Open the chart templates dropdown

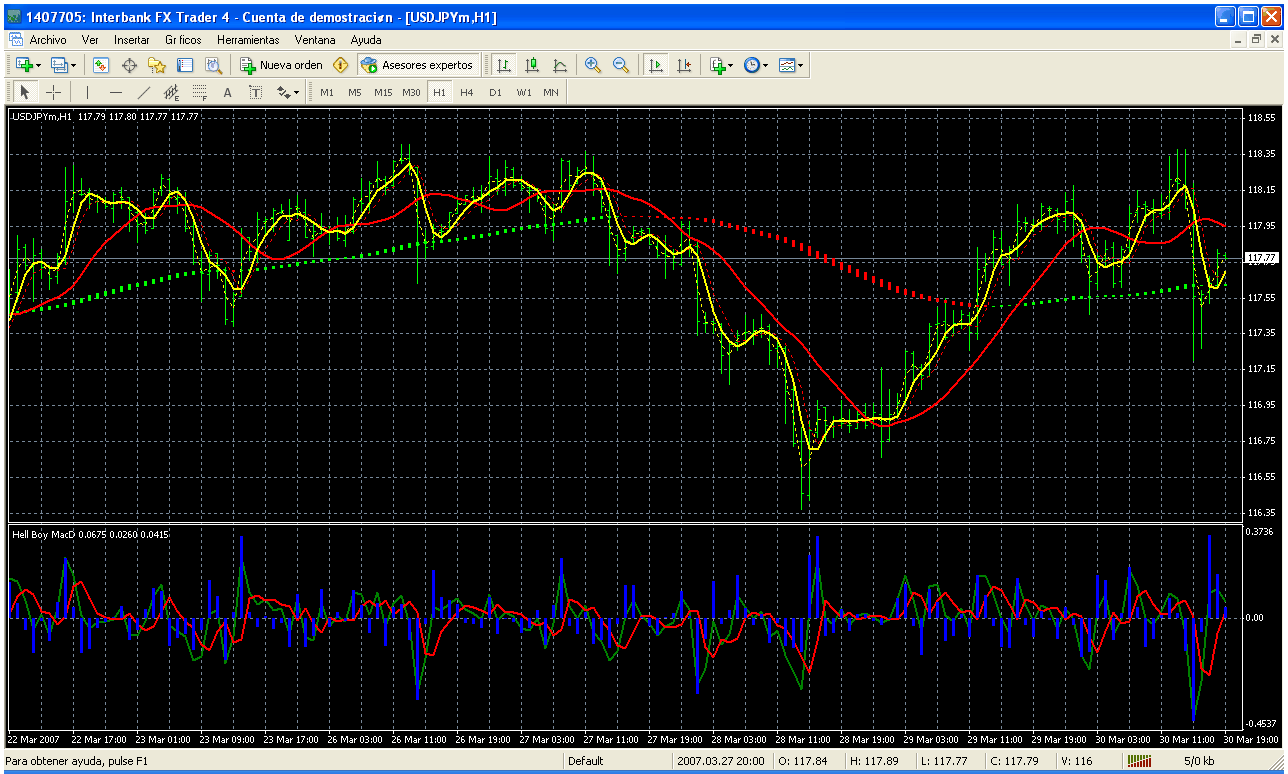pyautogui.click(x=791, y=65)
